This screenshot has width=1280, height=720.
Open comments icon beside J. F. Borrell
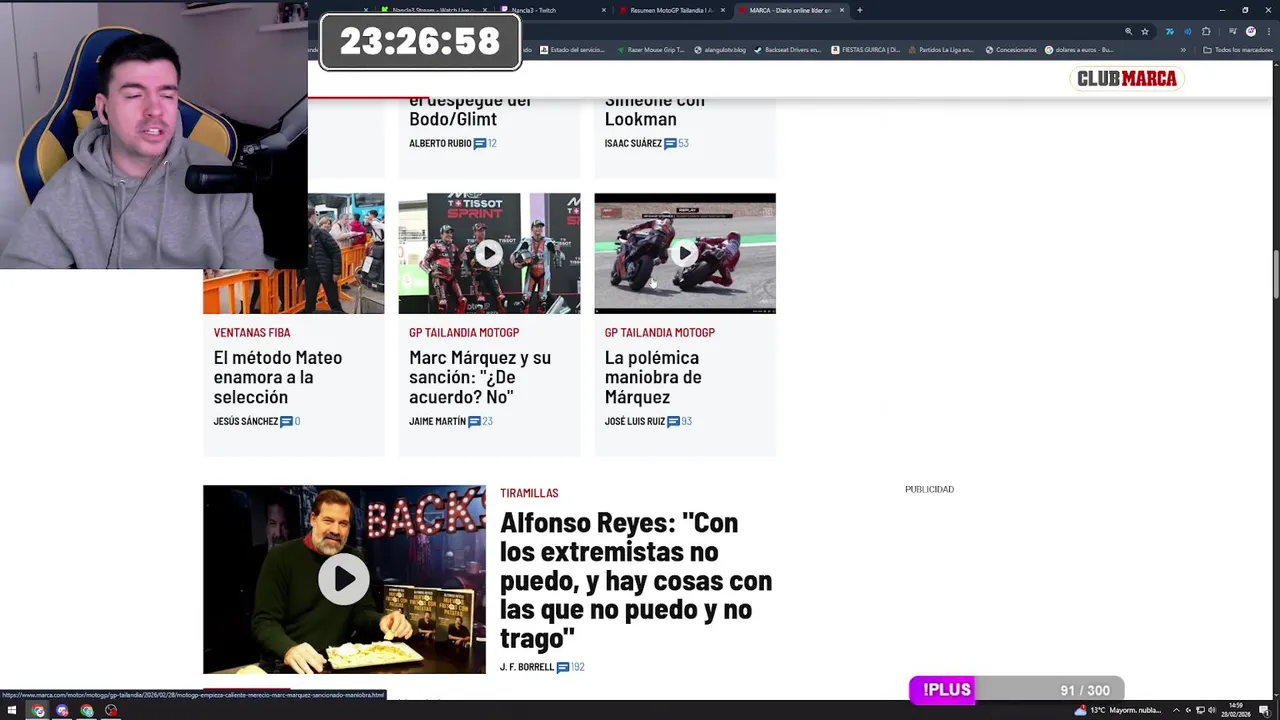coord(563,667)
